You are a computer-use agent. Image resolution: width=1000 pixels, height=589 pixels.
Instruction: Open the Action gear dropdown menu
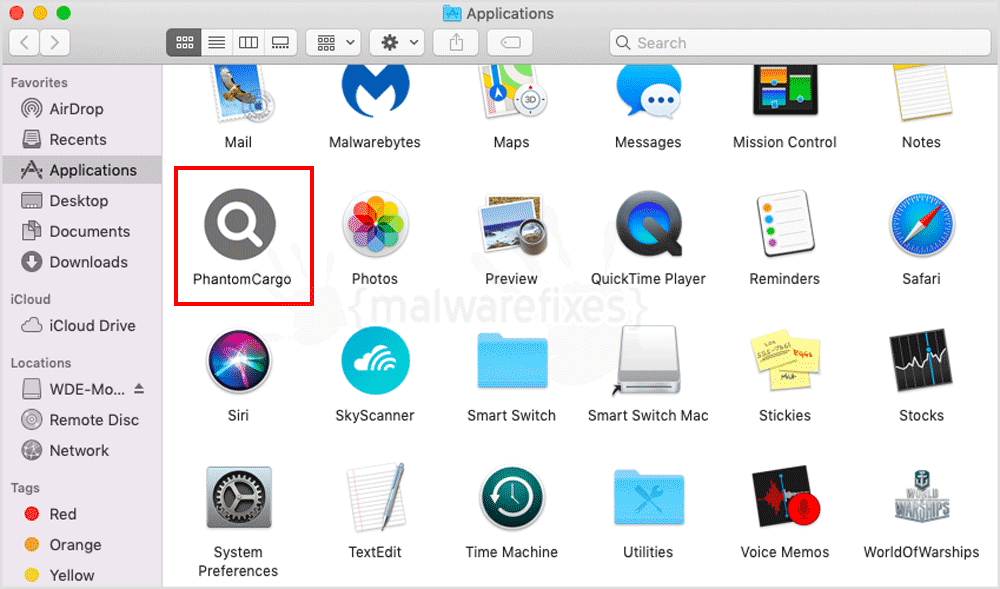click(x=397, y=43)
